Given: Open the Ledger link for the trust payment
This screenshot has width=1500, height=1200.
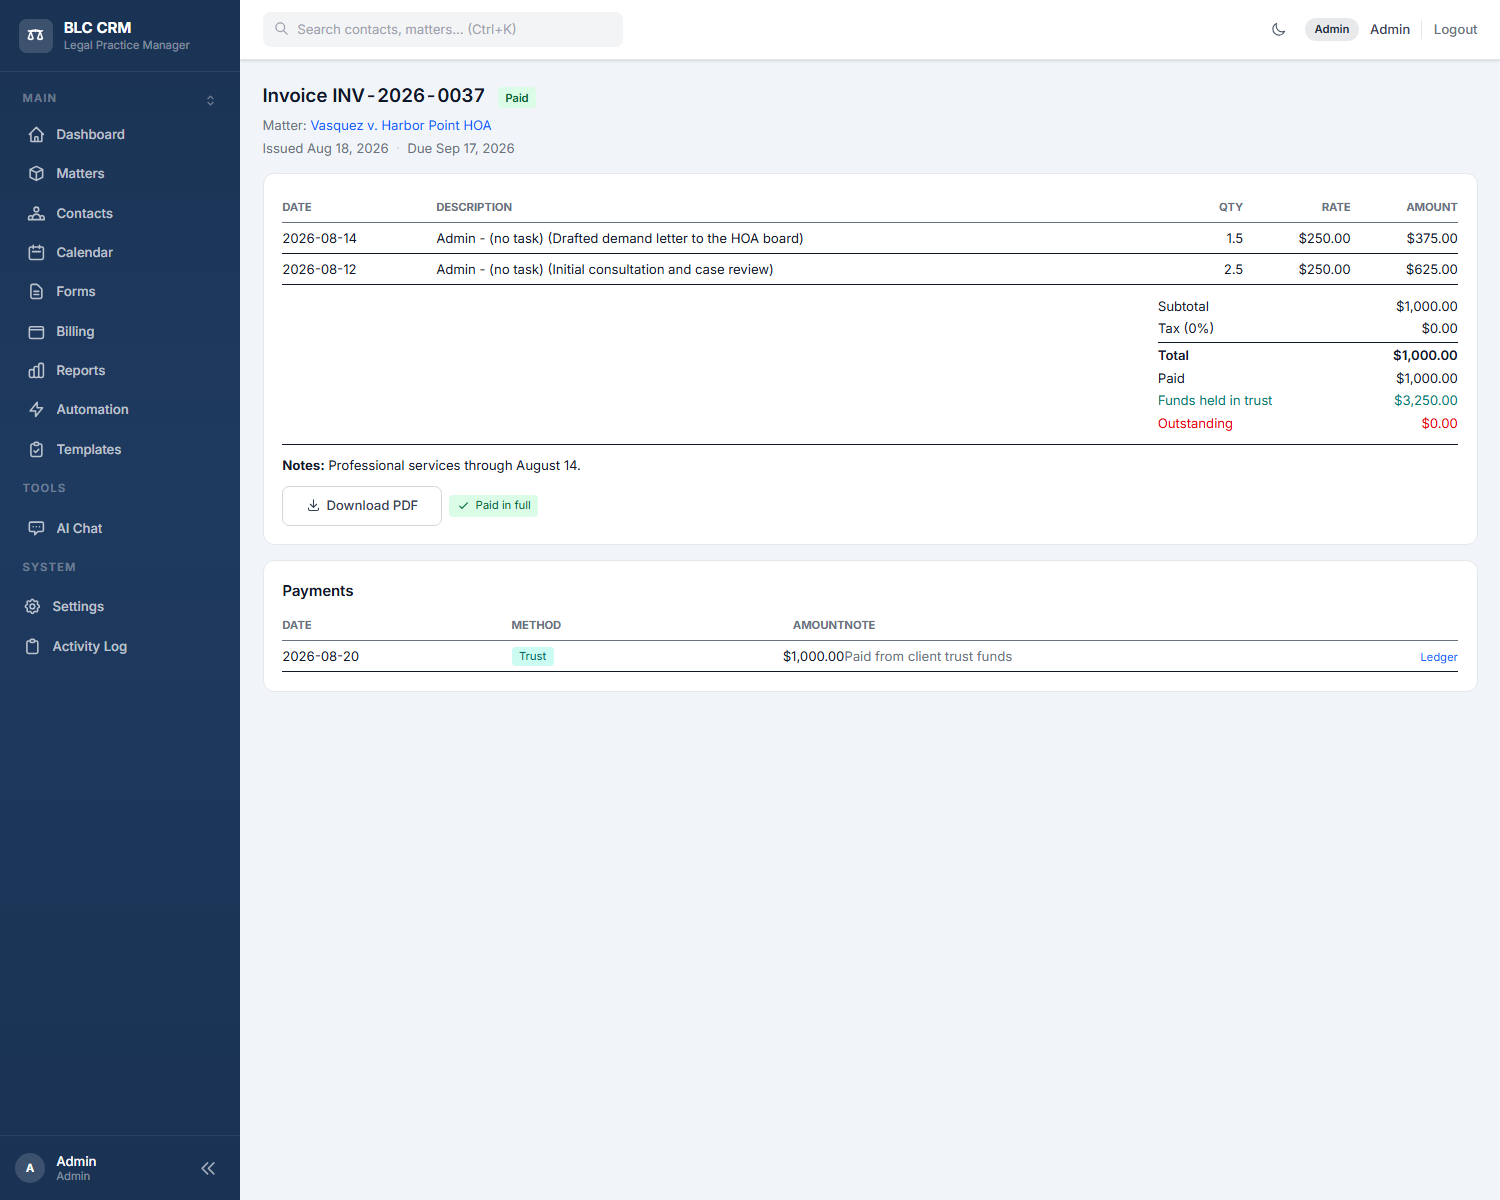Looking at the screenshot, I should (1439, 657).
